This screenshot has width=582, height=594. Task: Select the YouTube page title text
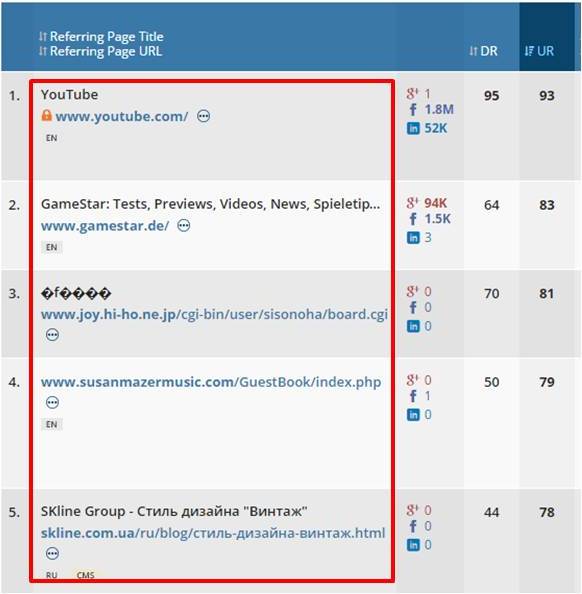tap(69, 95)
